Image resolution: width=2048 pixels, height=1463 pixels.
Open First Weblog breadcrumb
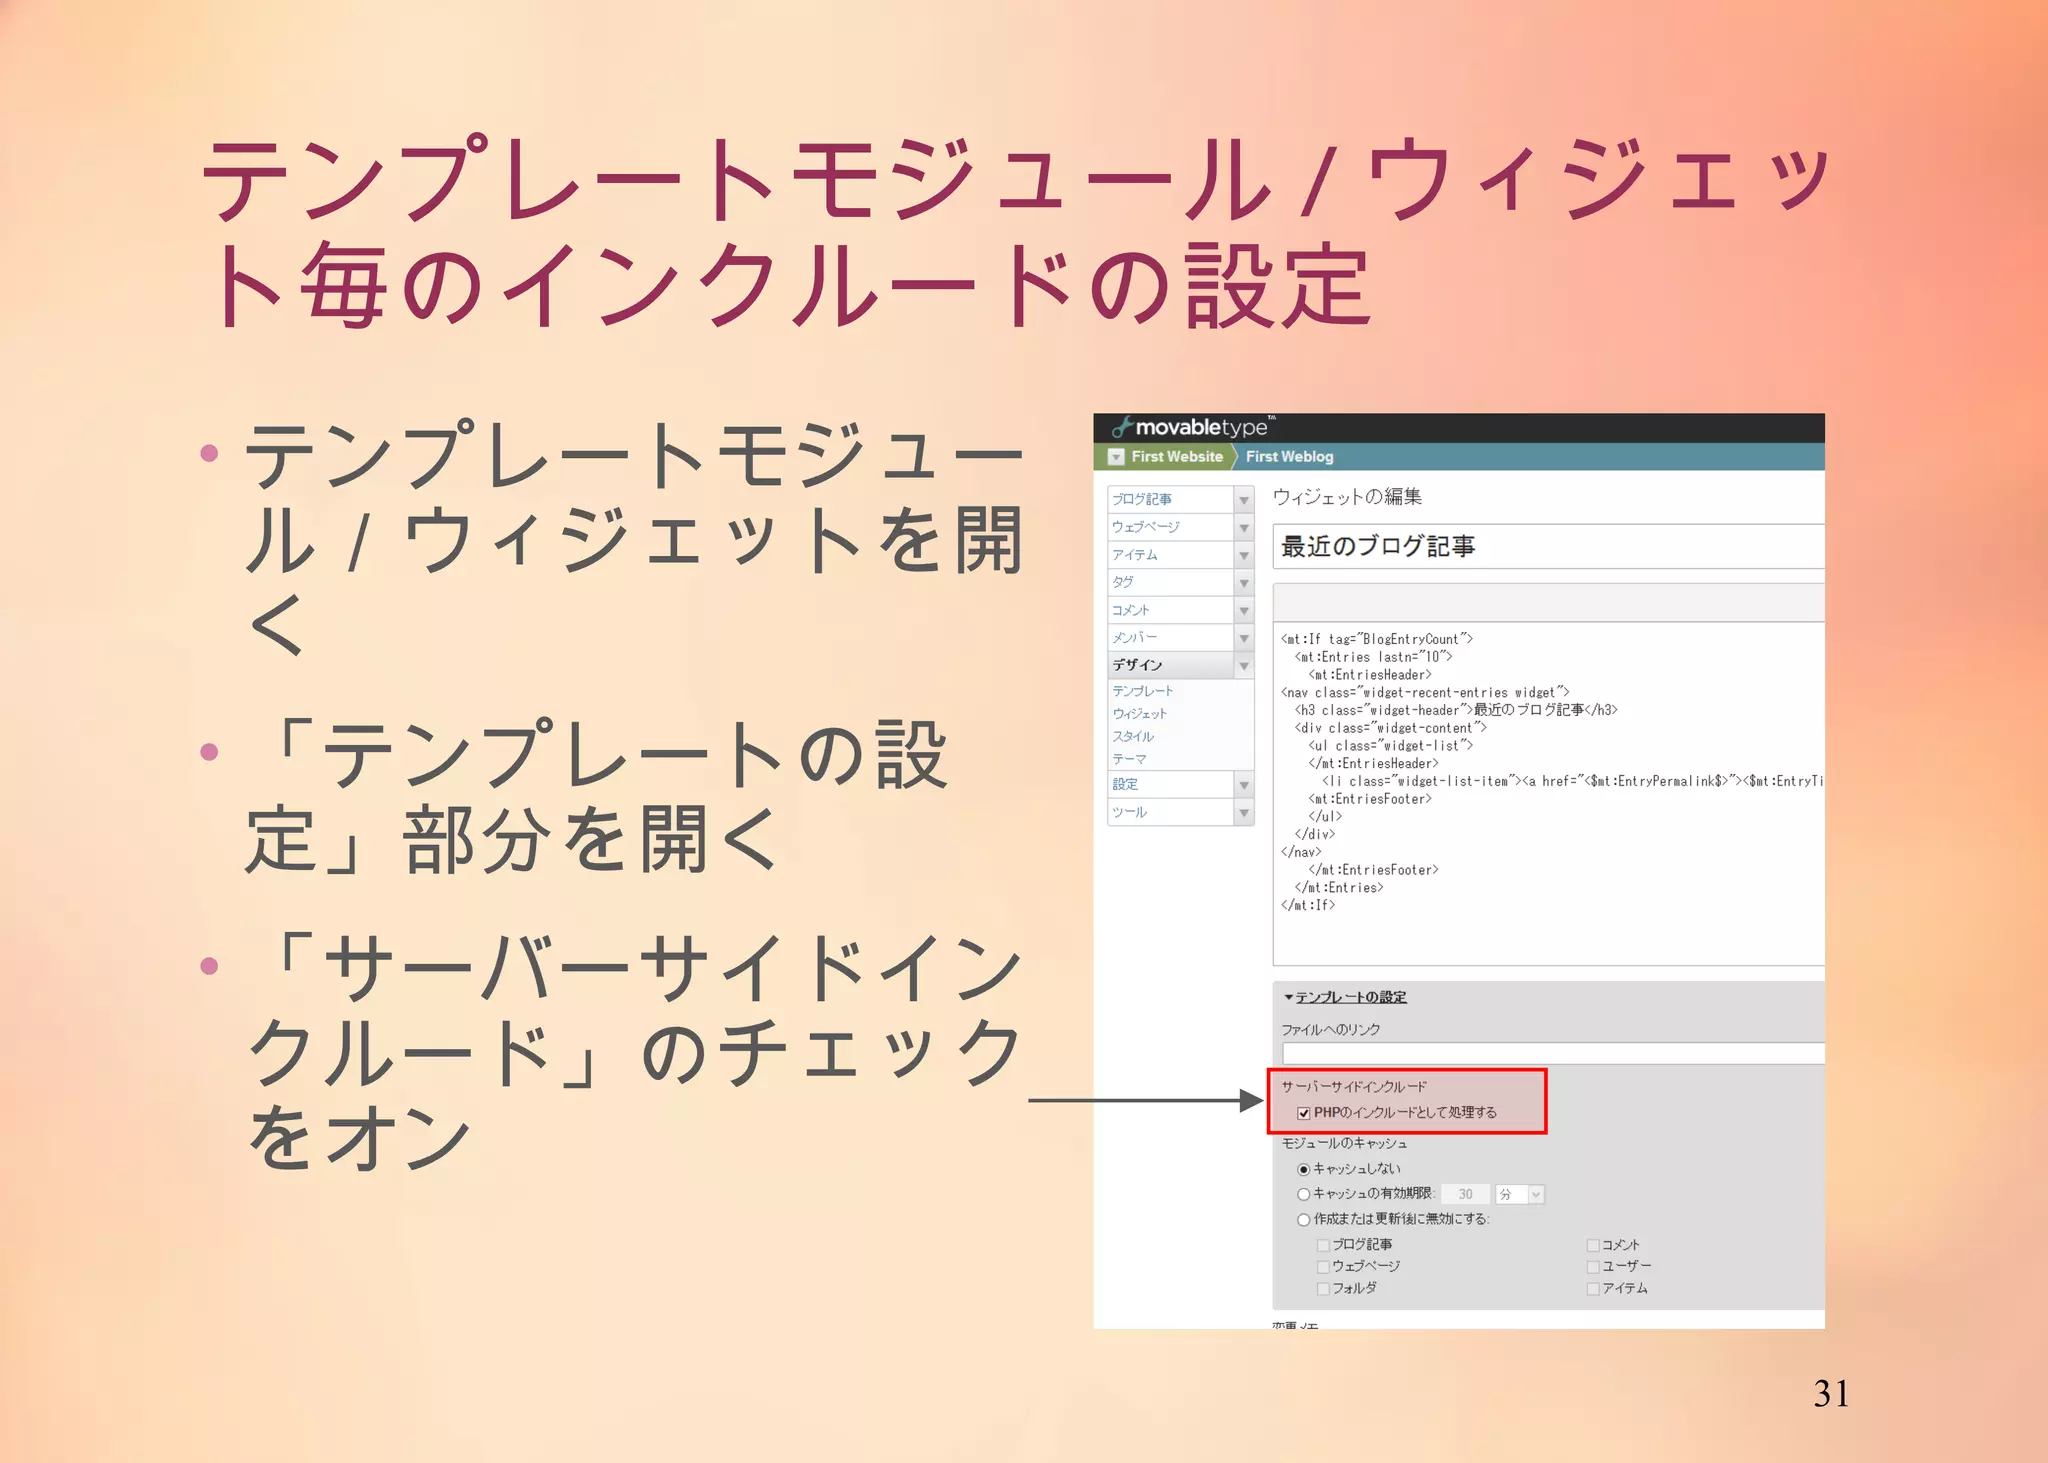(1289, 457)
